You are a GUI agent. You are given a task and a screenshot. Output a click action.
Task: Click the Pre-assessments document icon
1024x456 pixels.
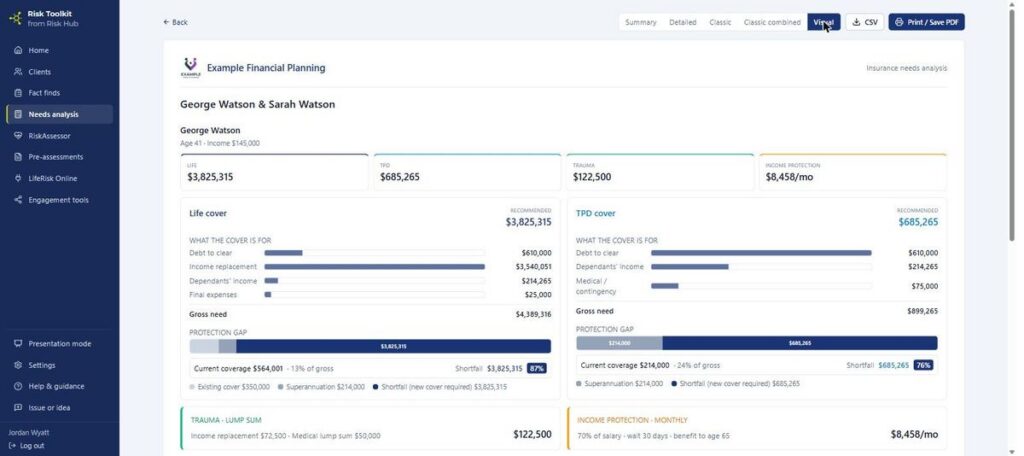coord(18,157)
